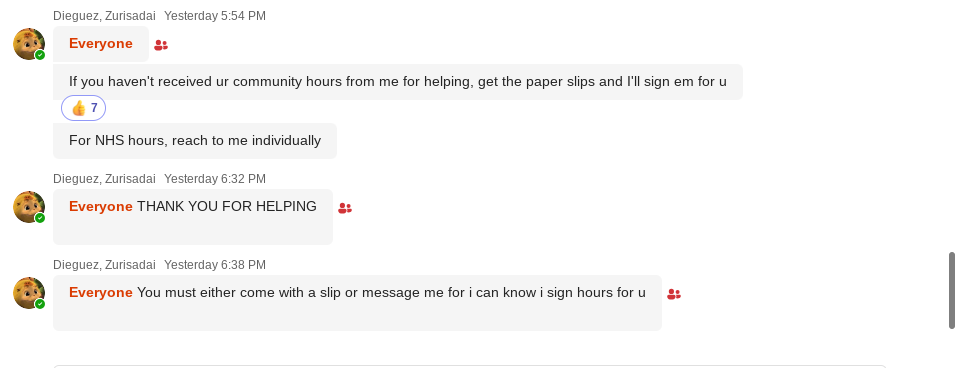Open the sender avatar on the 6:38 PM message
This screenshot has height=368, width=958.
pyautogui.click(x=29, y=293)
